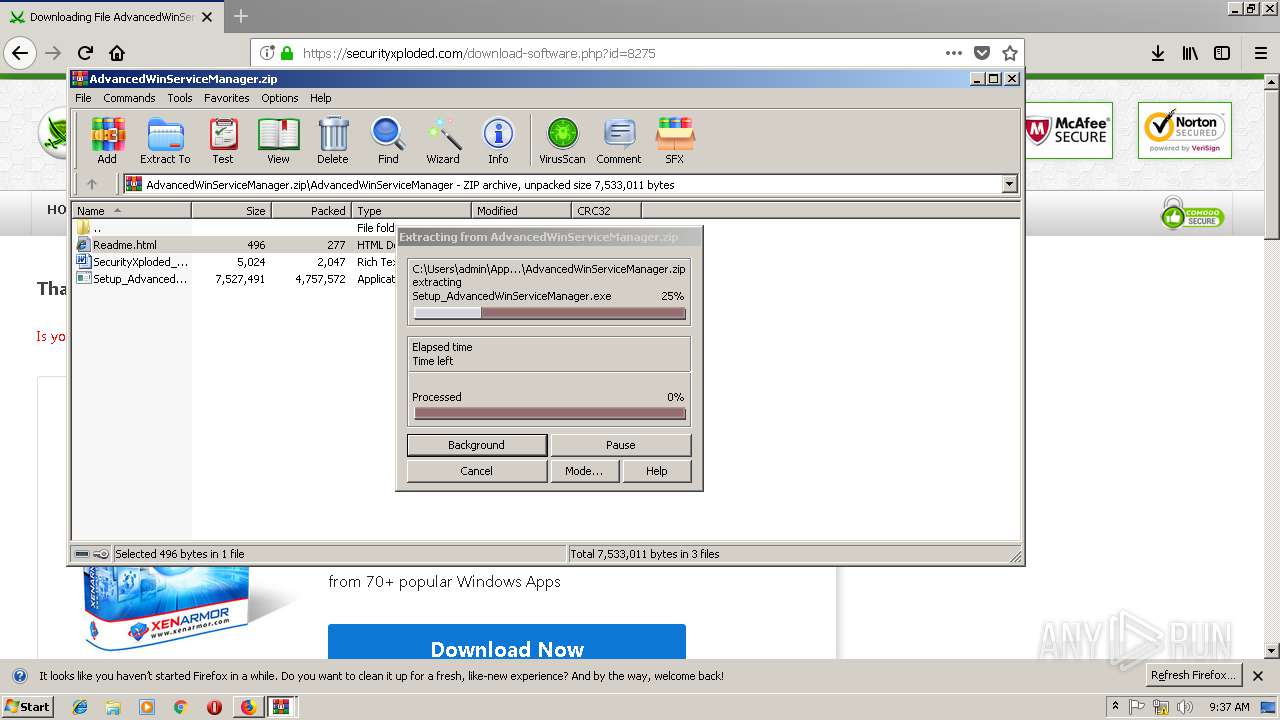Click the Processed total progress bar
The image size is (1280, 720).
[550, 414]
